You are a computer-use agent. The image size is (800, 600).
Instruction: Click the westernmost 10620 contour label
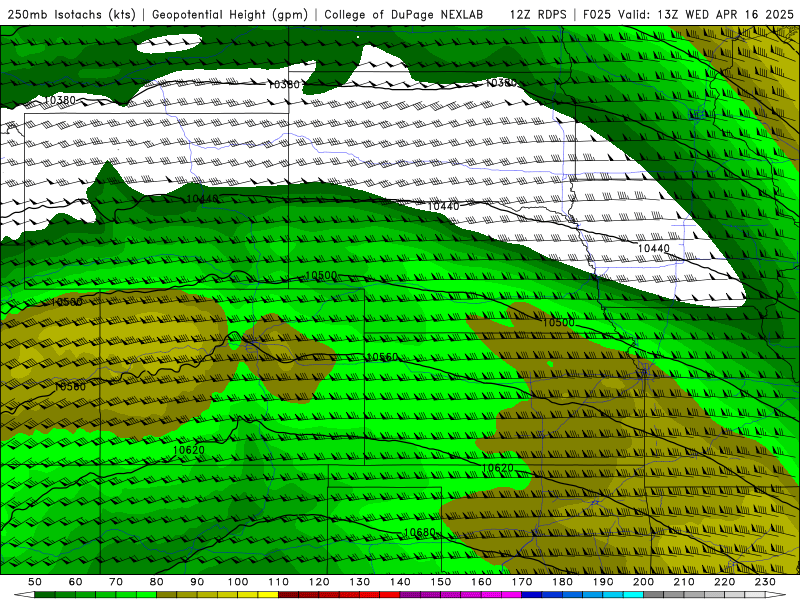(189, 450)
